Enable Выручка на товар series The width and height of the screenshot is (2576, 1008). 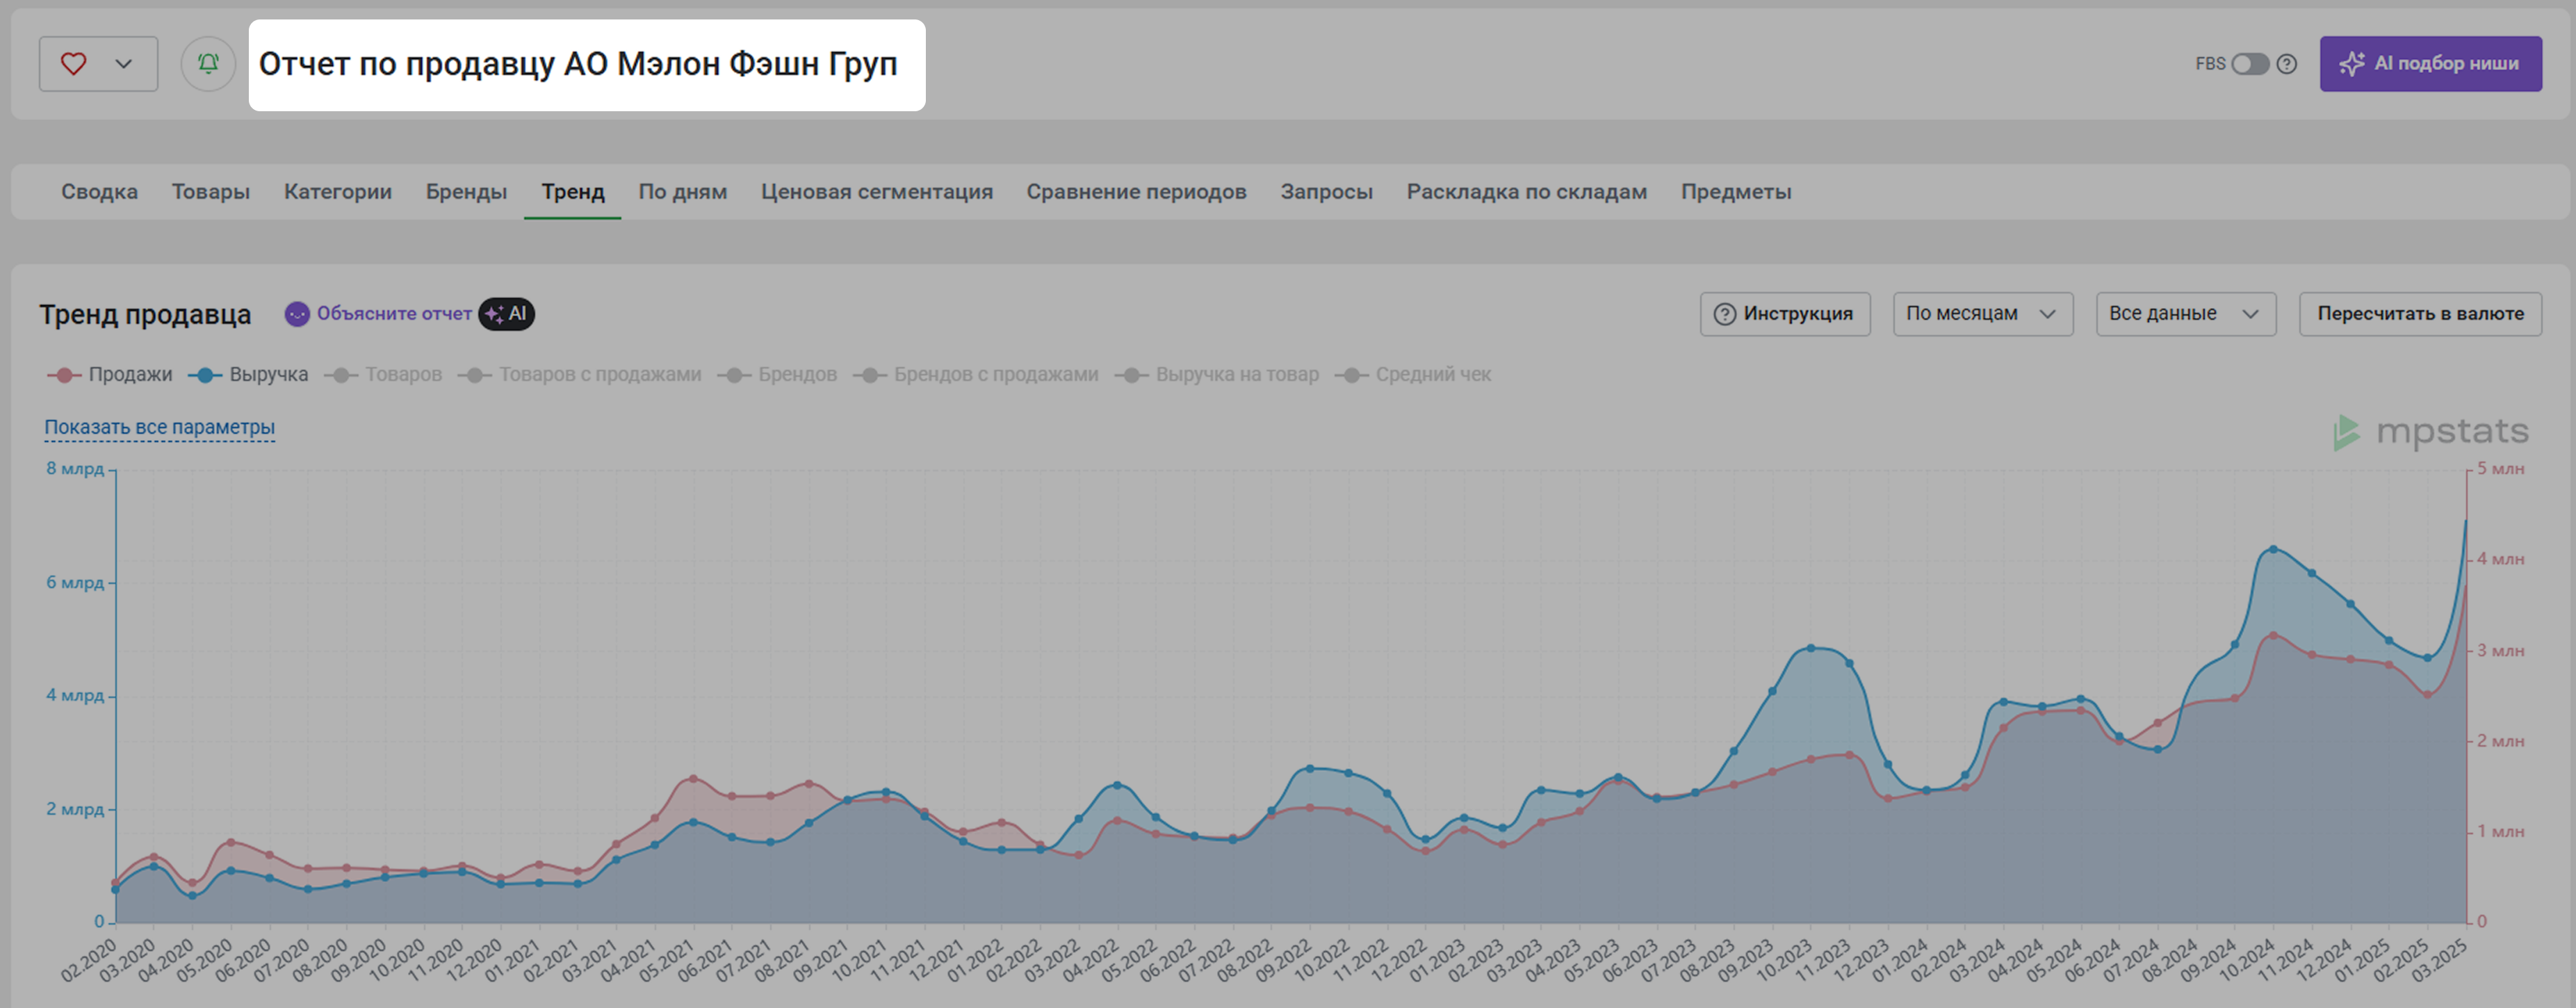[1217, 374]
